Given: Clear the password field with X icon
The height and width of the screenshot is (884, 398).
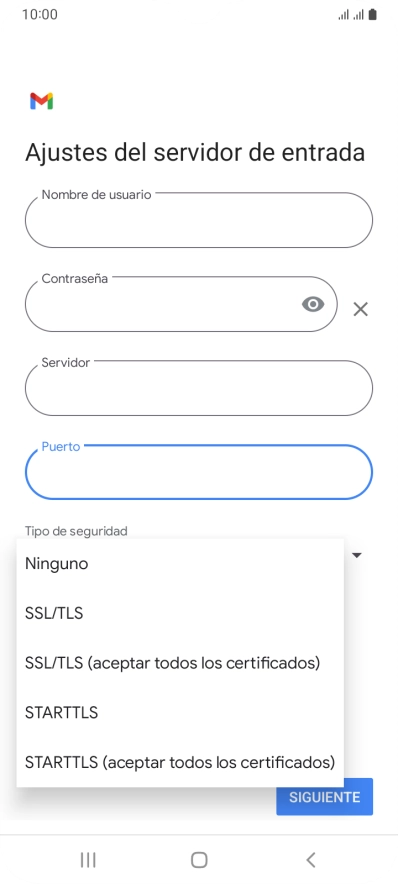Looking at the screenshot, I should coord(360,309).
